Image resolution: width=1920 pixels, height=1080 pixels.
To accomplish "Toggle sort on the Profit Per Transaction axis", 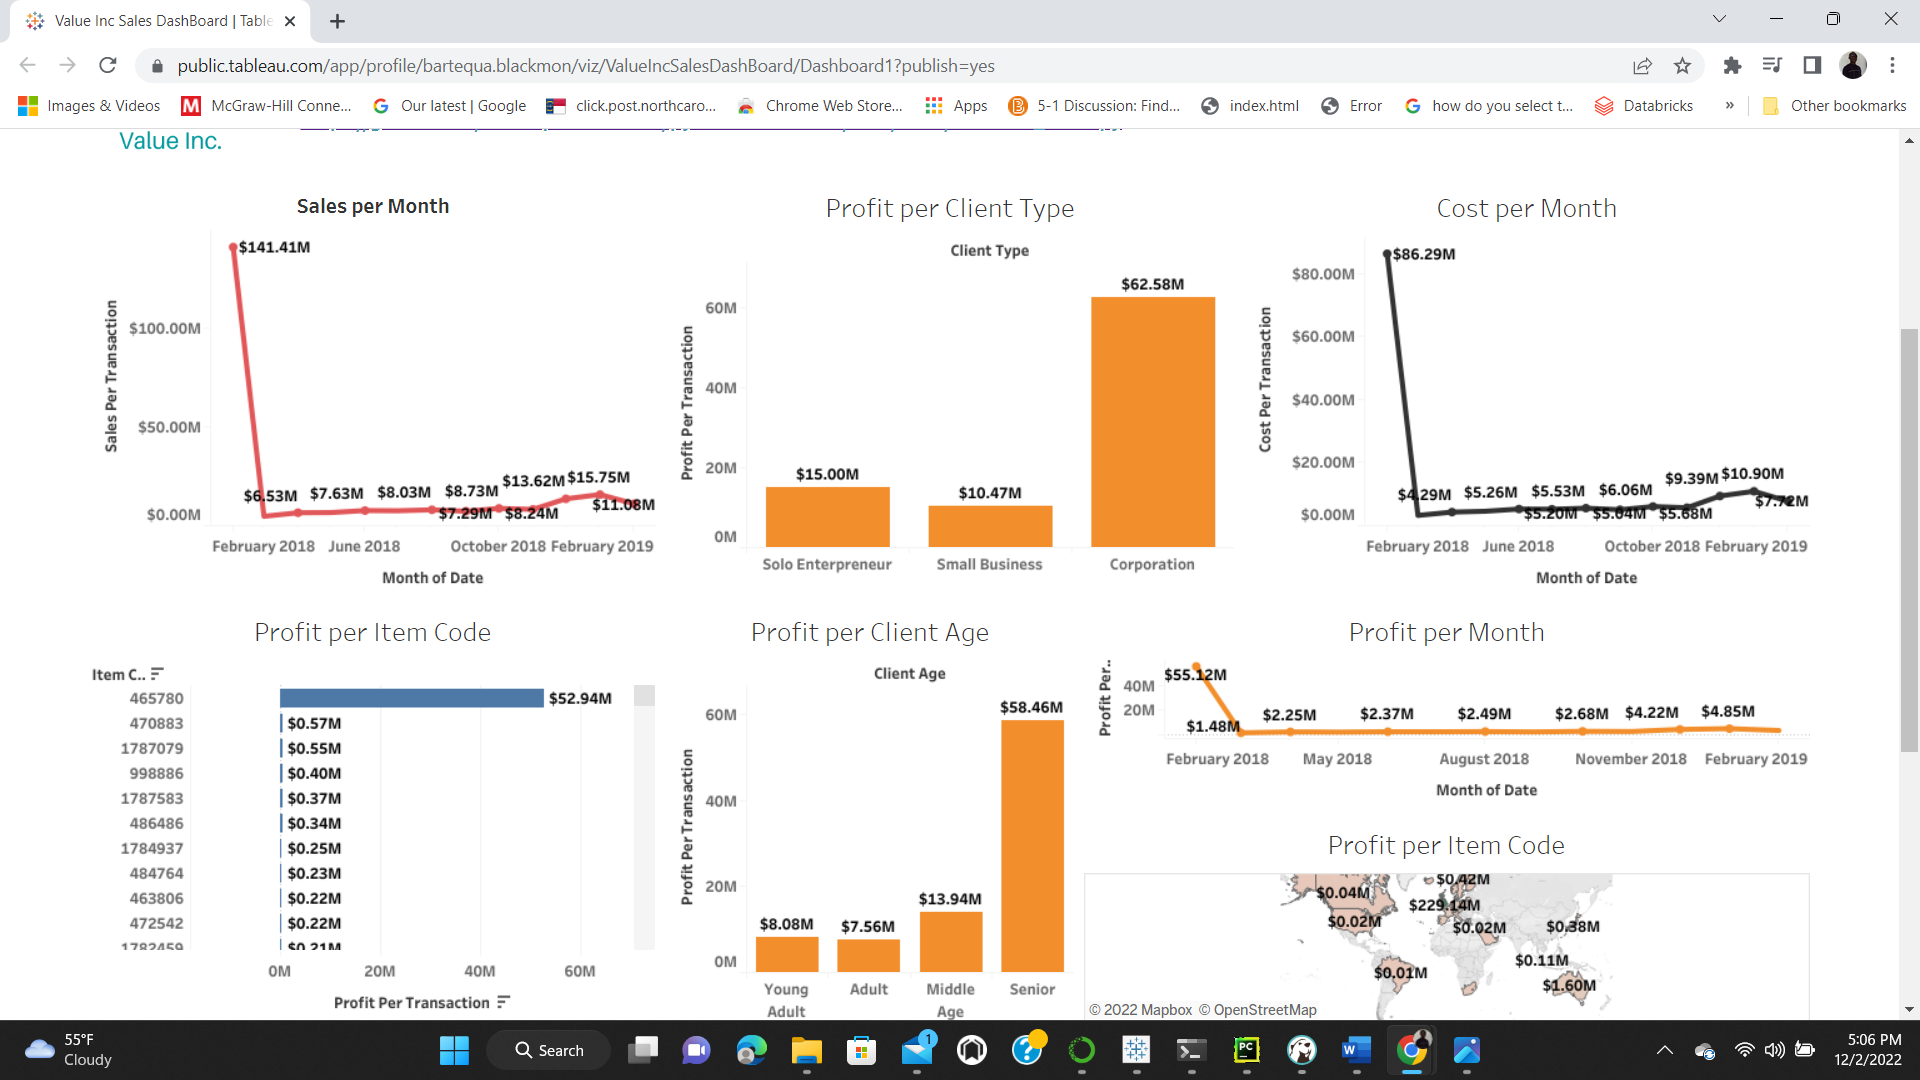I will pos(503,1001).
